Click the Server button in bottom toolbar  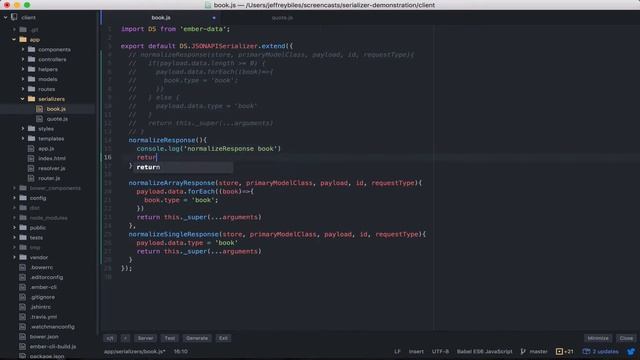pyautogui.click(x=145, y=338)
